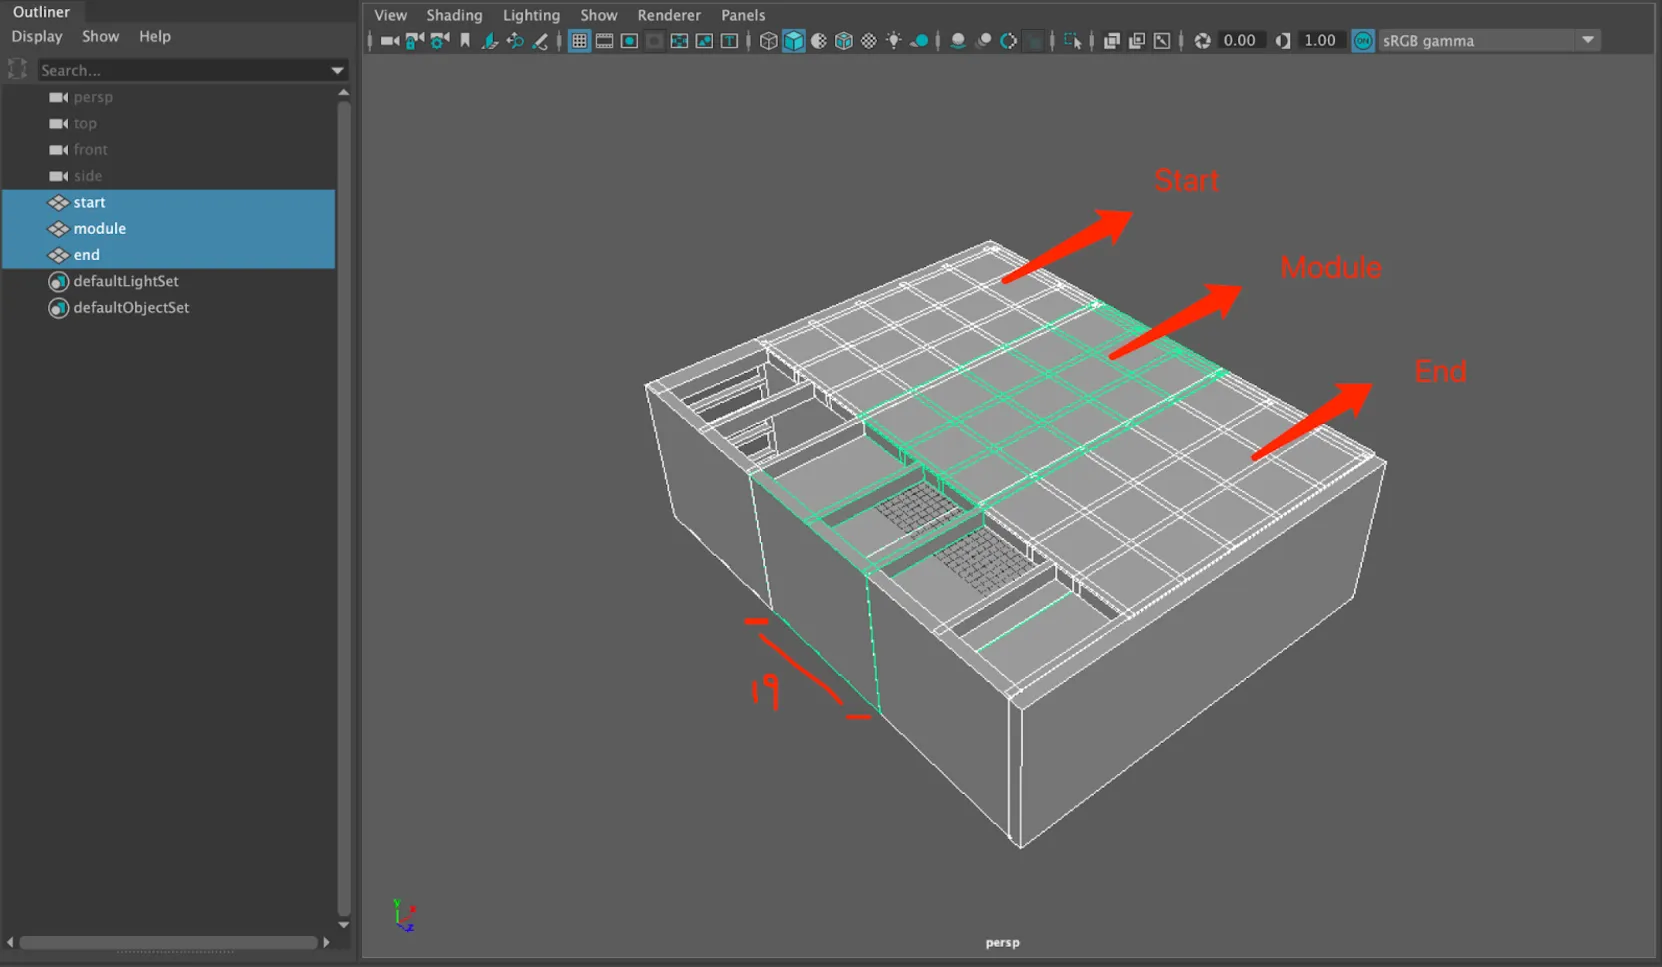Image resolution: width=1662 pixels, height=967 pixels.
Task: Open the Outliner search filter dropdown
Action: [x=338, y=70]
